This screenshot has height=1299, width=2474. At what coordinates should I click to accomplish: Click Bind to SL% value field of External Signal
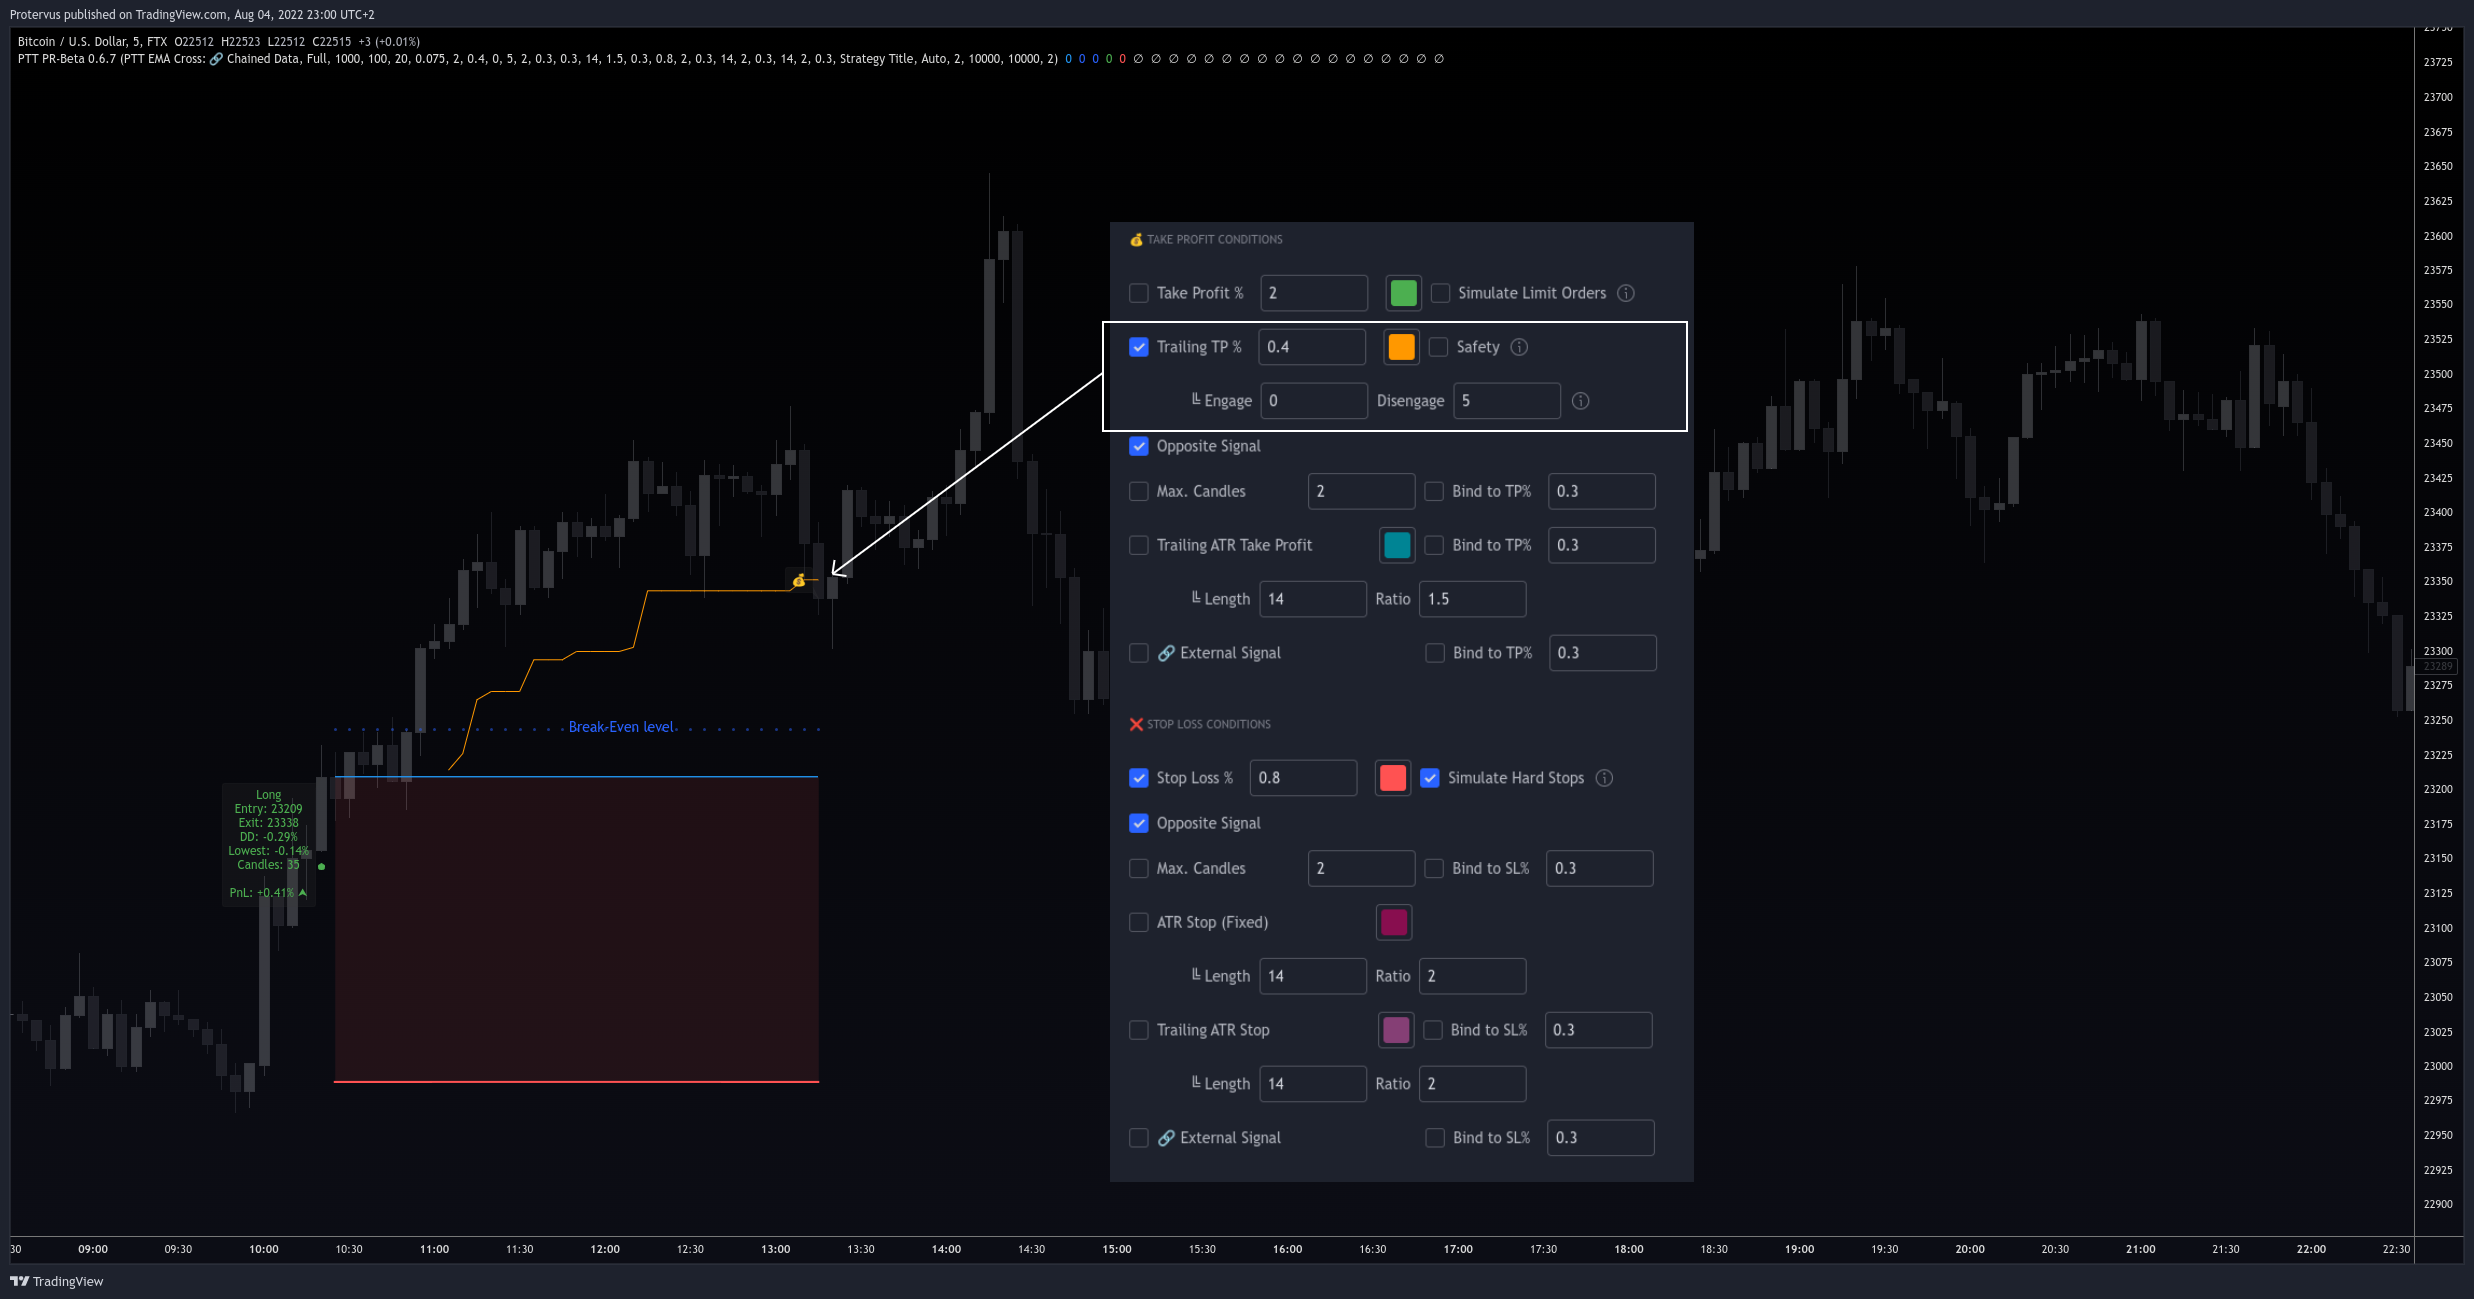(x=1600, y=1138)
